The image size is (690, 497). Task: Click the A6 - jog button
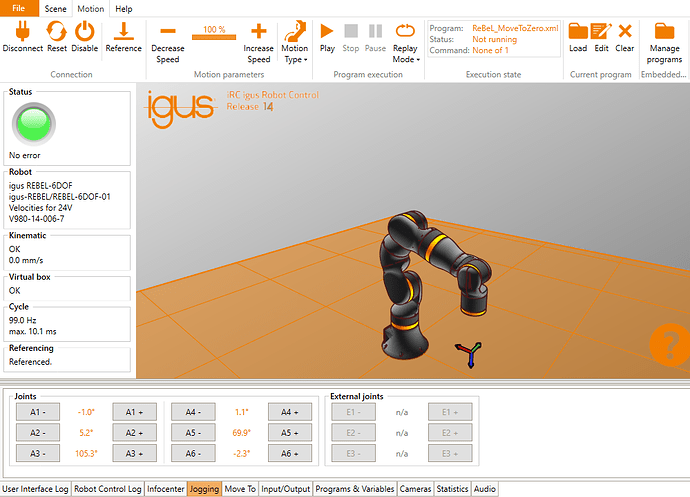(193, 453)
